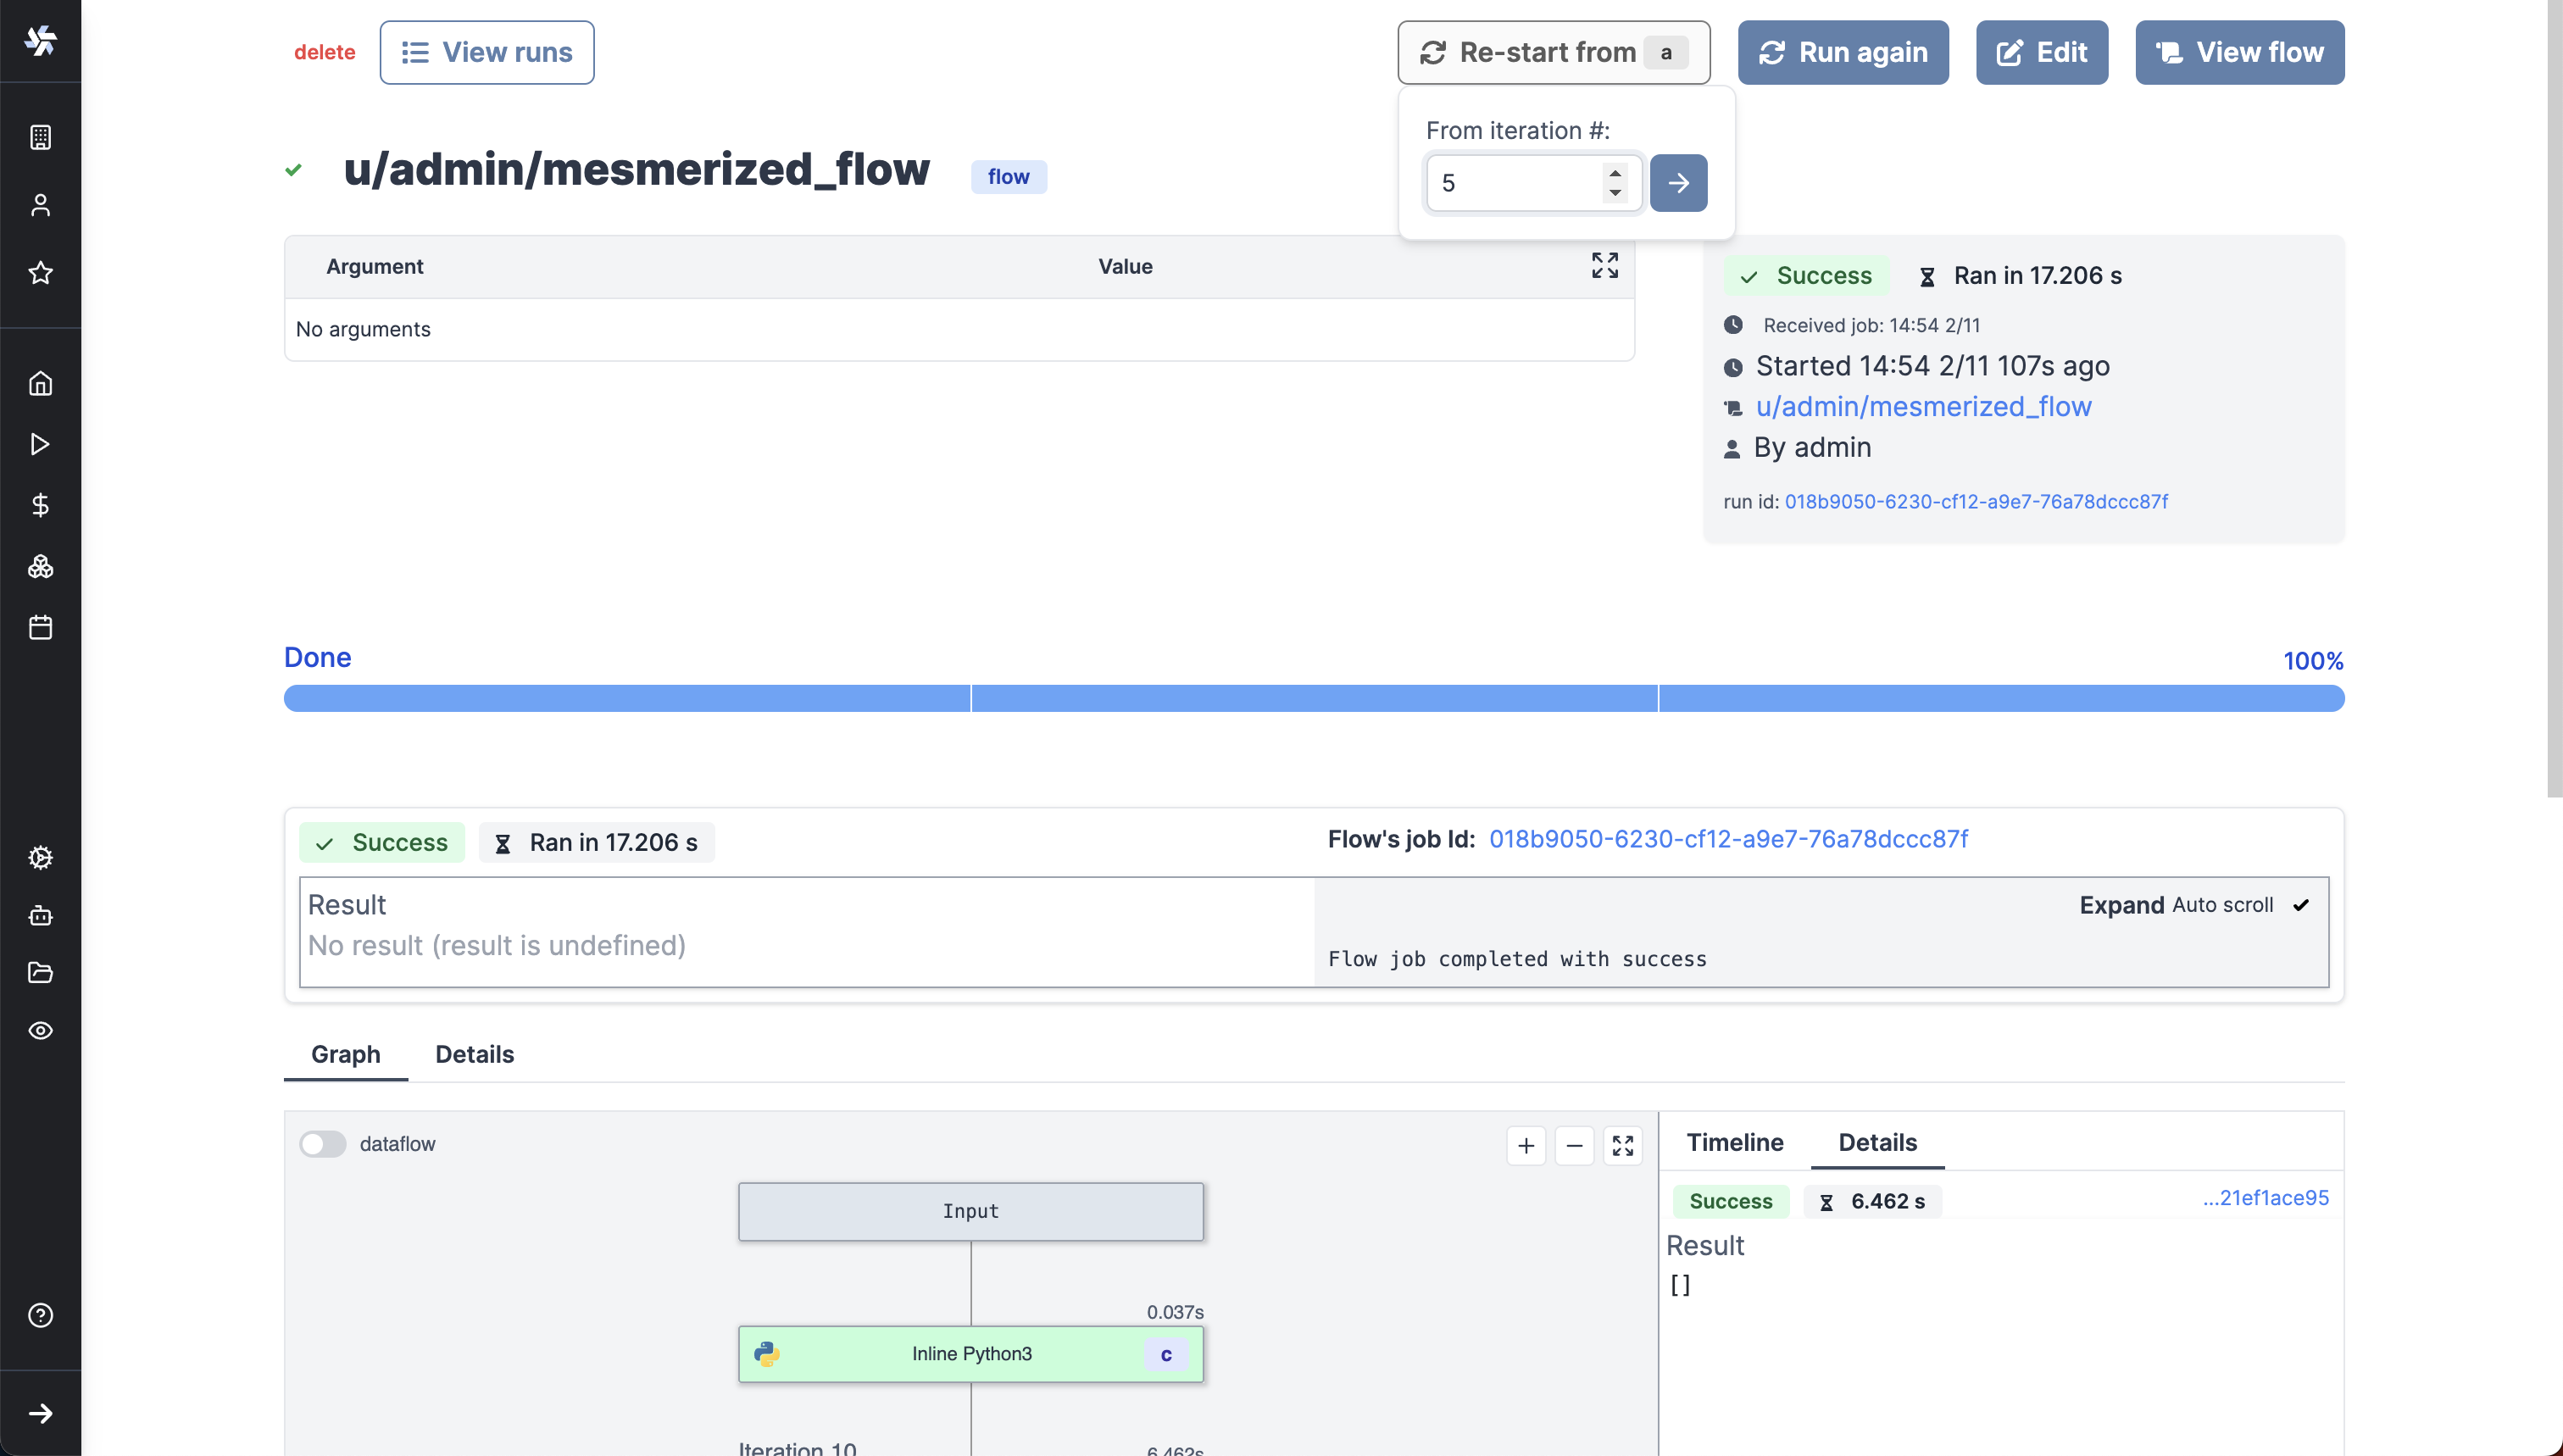Open the Windmill logo at sidebar top
The width and height of the screenshot is (2563, 1456).
tap(40, 40)
